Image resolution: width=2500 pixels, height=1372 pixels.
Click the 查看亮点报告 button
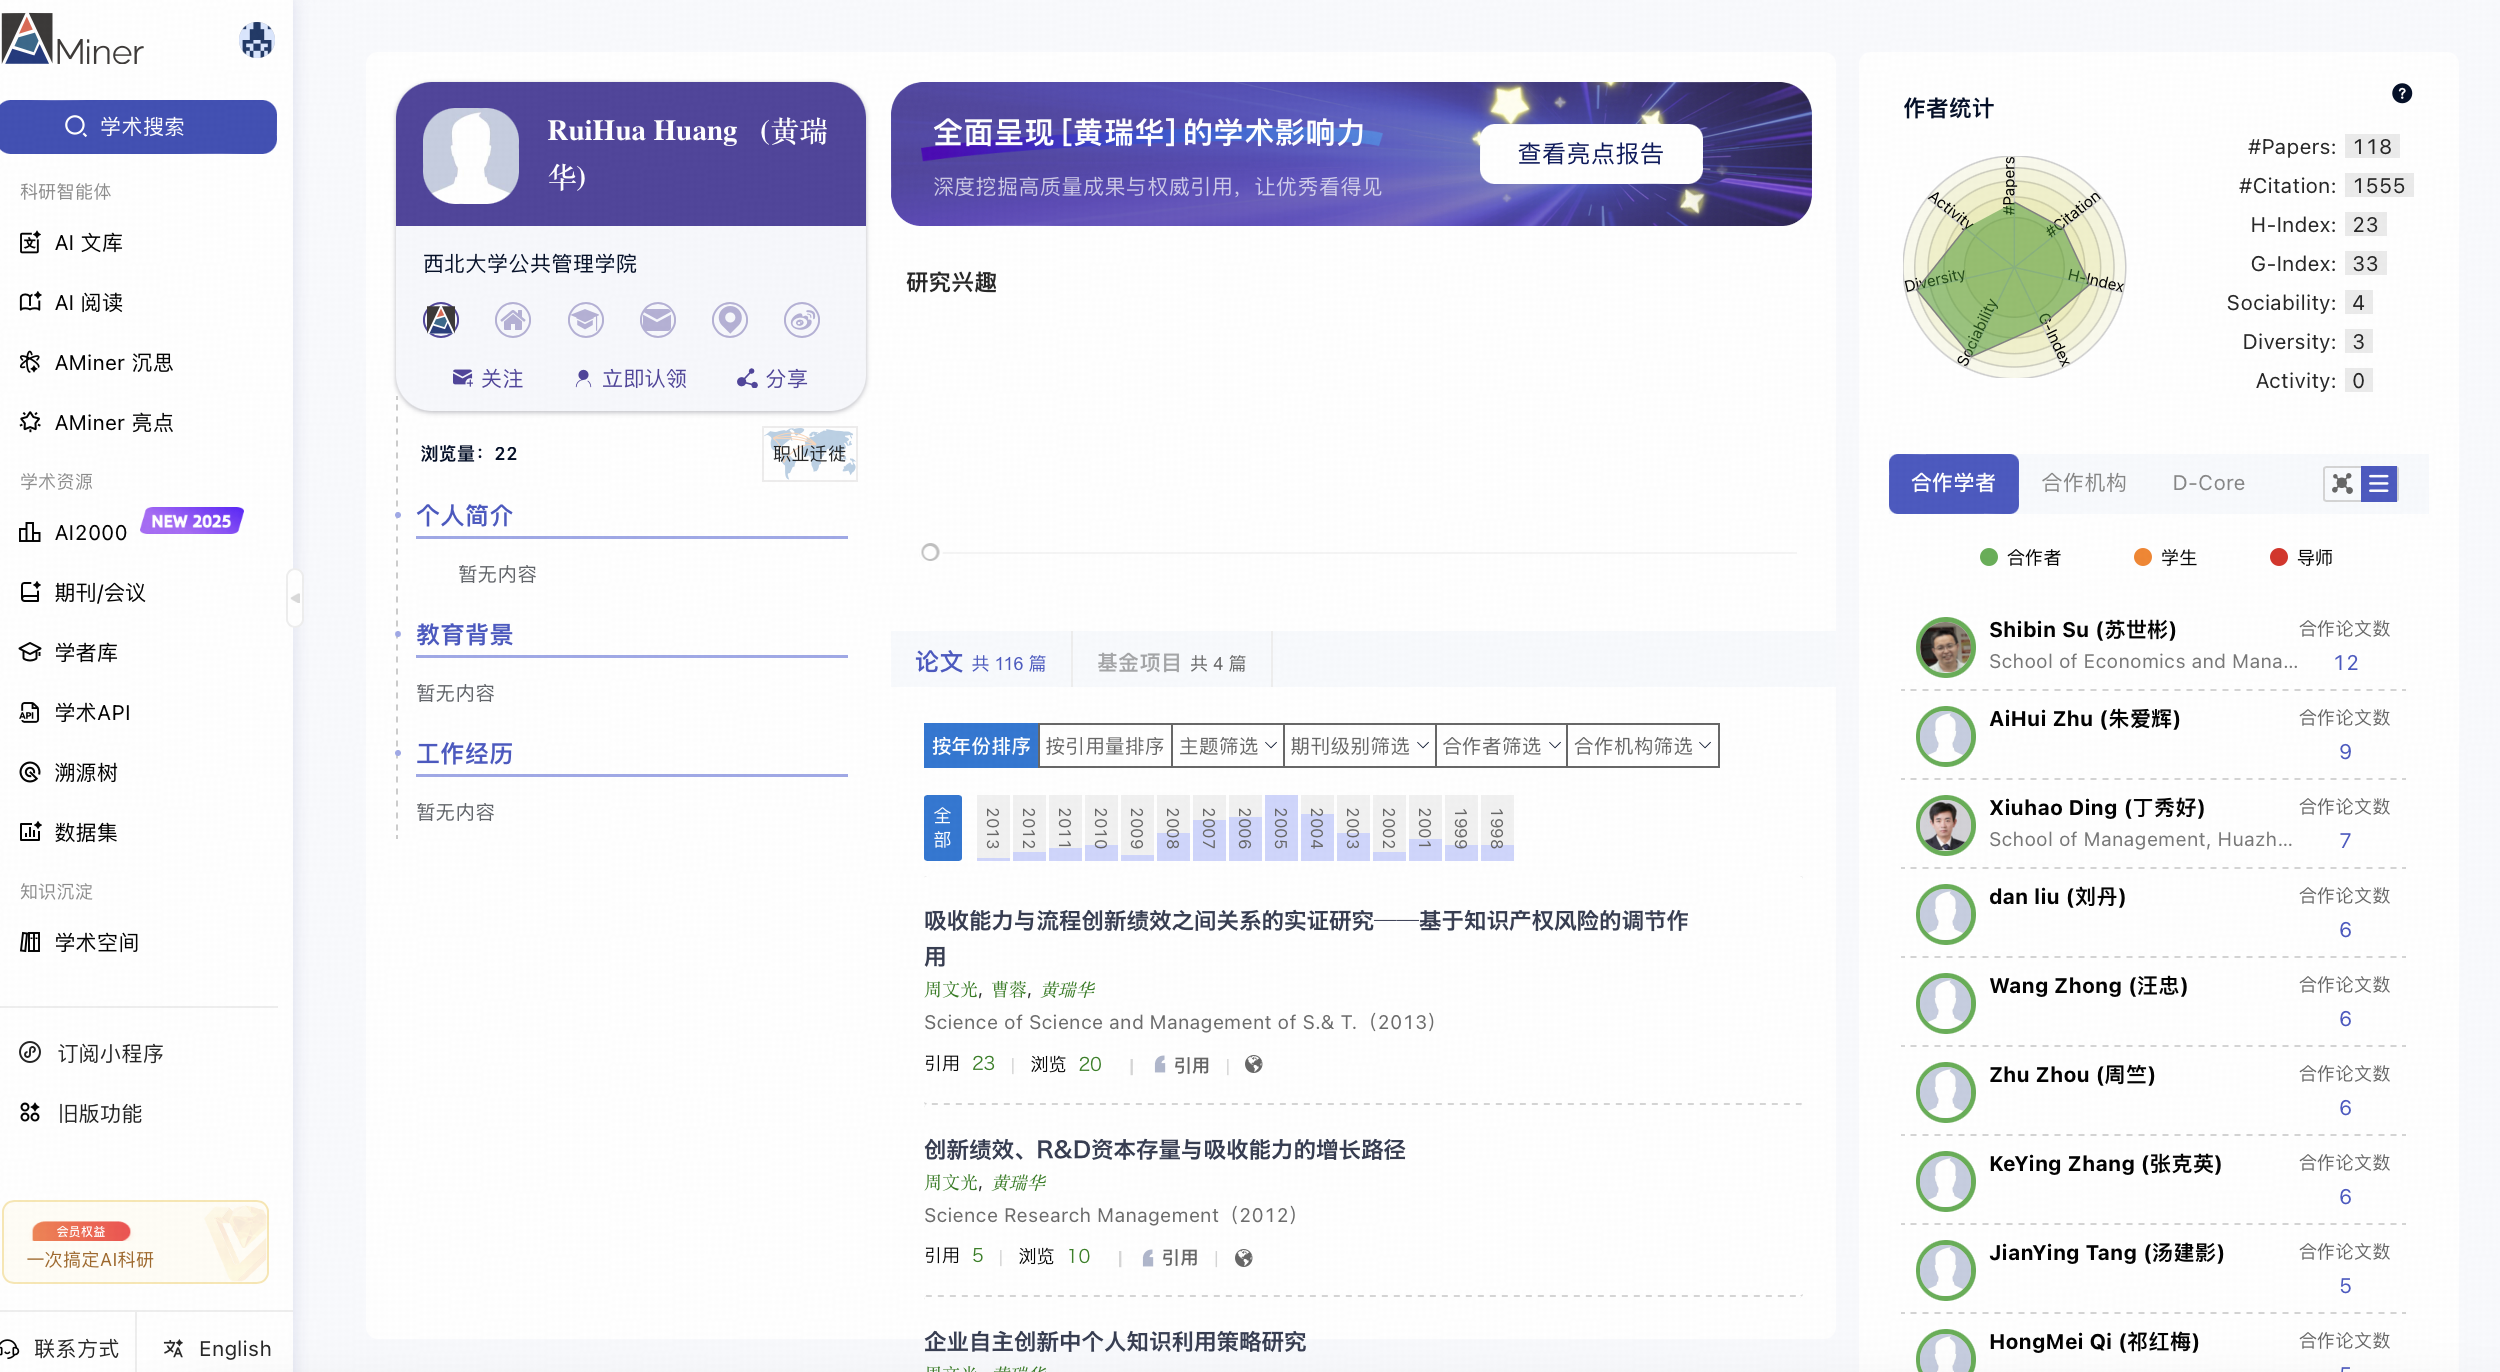tap(1590, 154)
